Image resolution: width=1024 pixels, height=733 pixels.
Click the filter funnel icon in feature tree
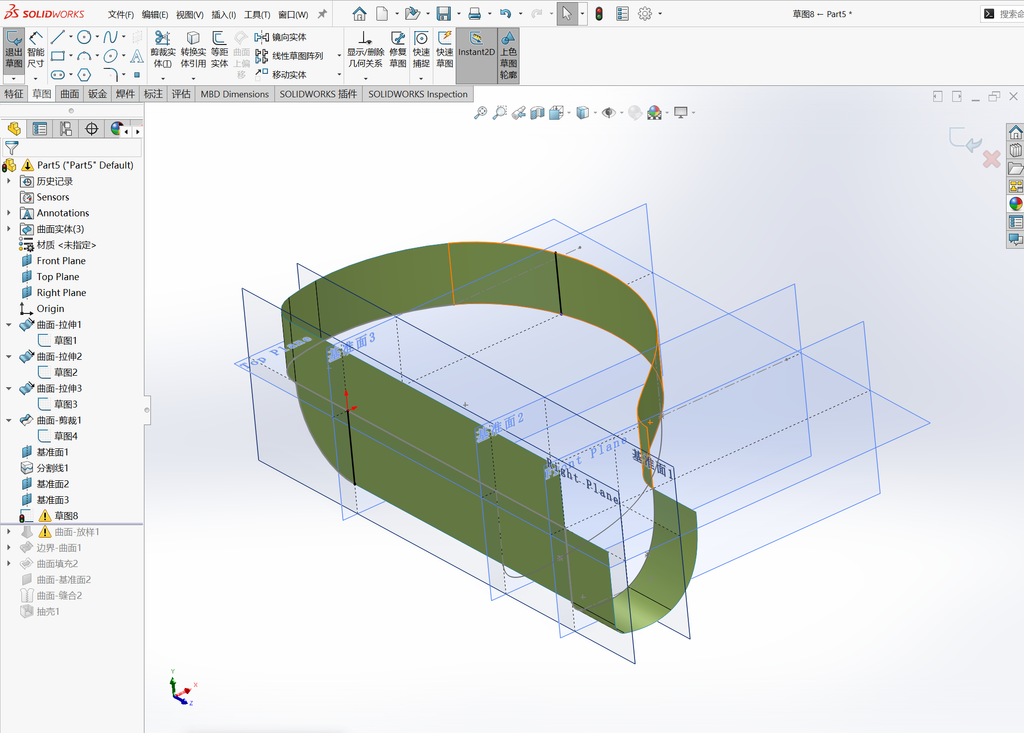tap(12, 148)
